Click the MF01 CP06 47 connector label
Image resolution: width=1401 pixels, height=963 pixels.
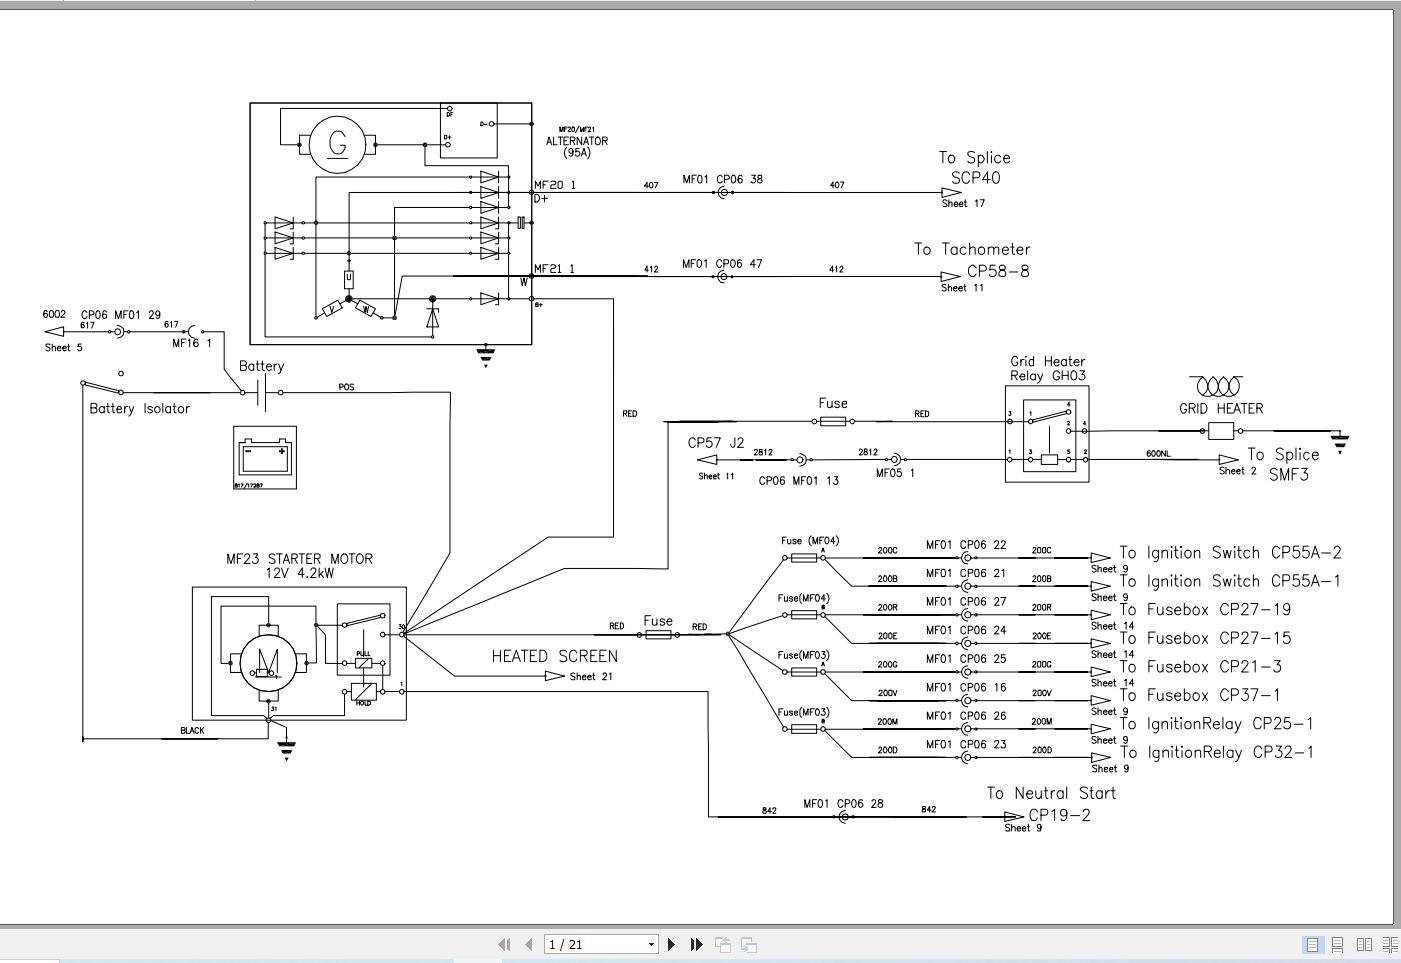click(722, 264)
